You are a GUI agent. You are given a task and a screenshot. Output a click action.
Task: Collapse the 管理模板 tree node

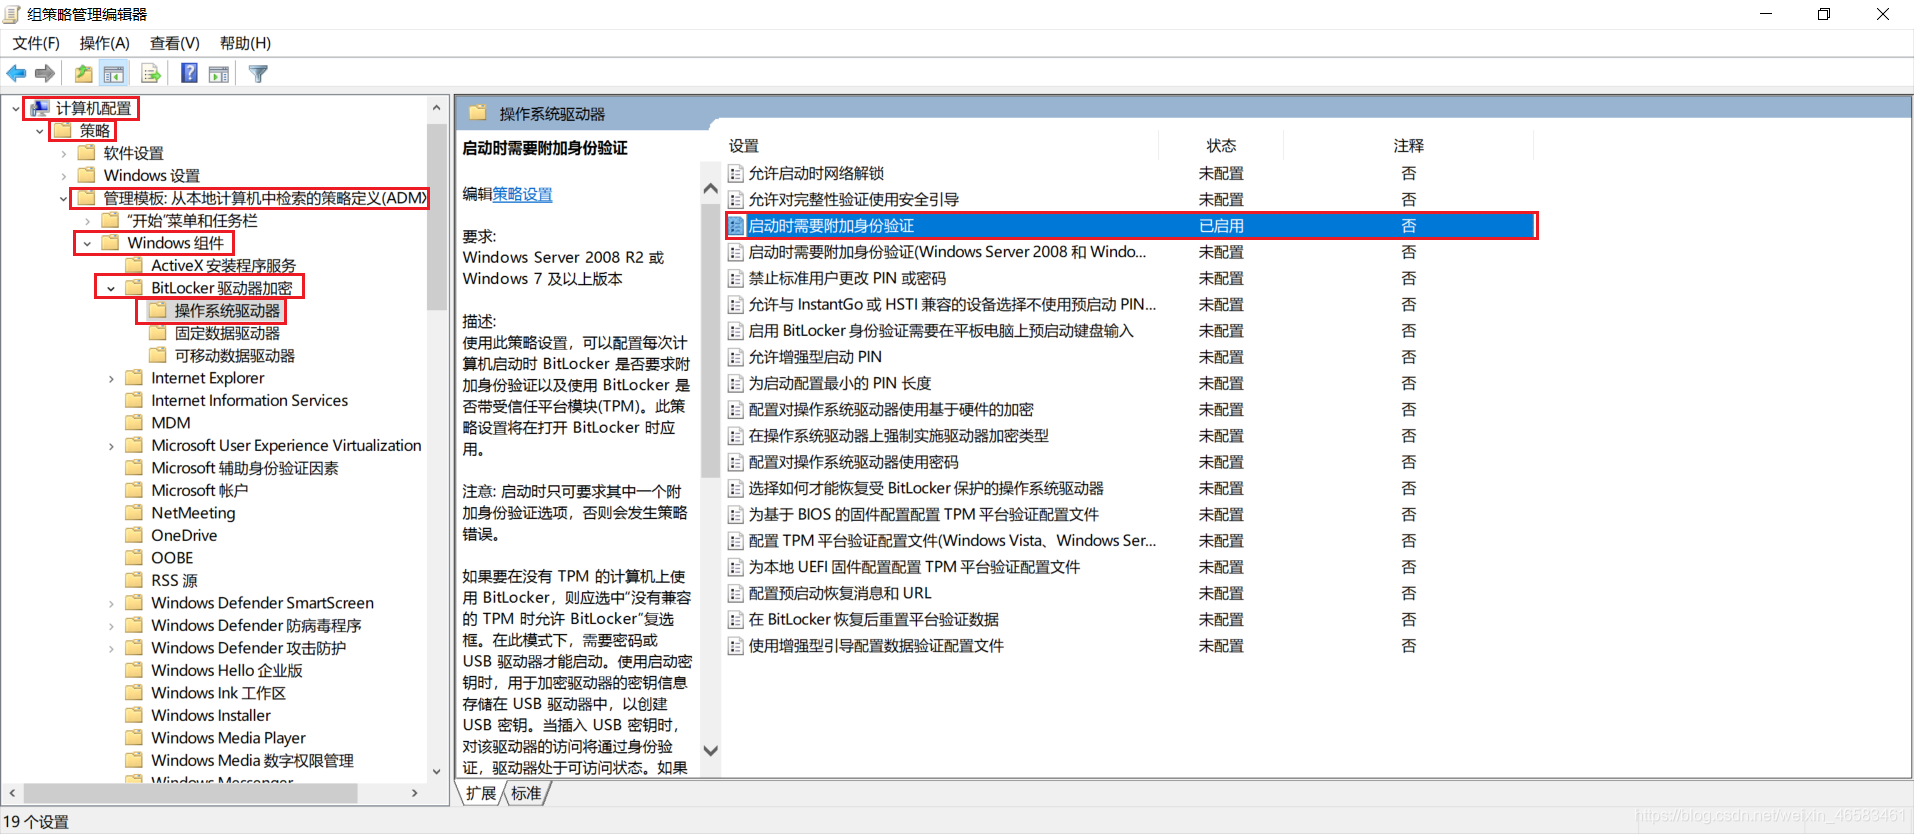[64, 198]
